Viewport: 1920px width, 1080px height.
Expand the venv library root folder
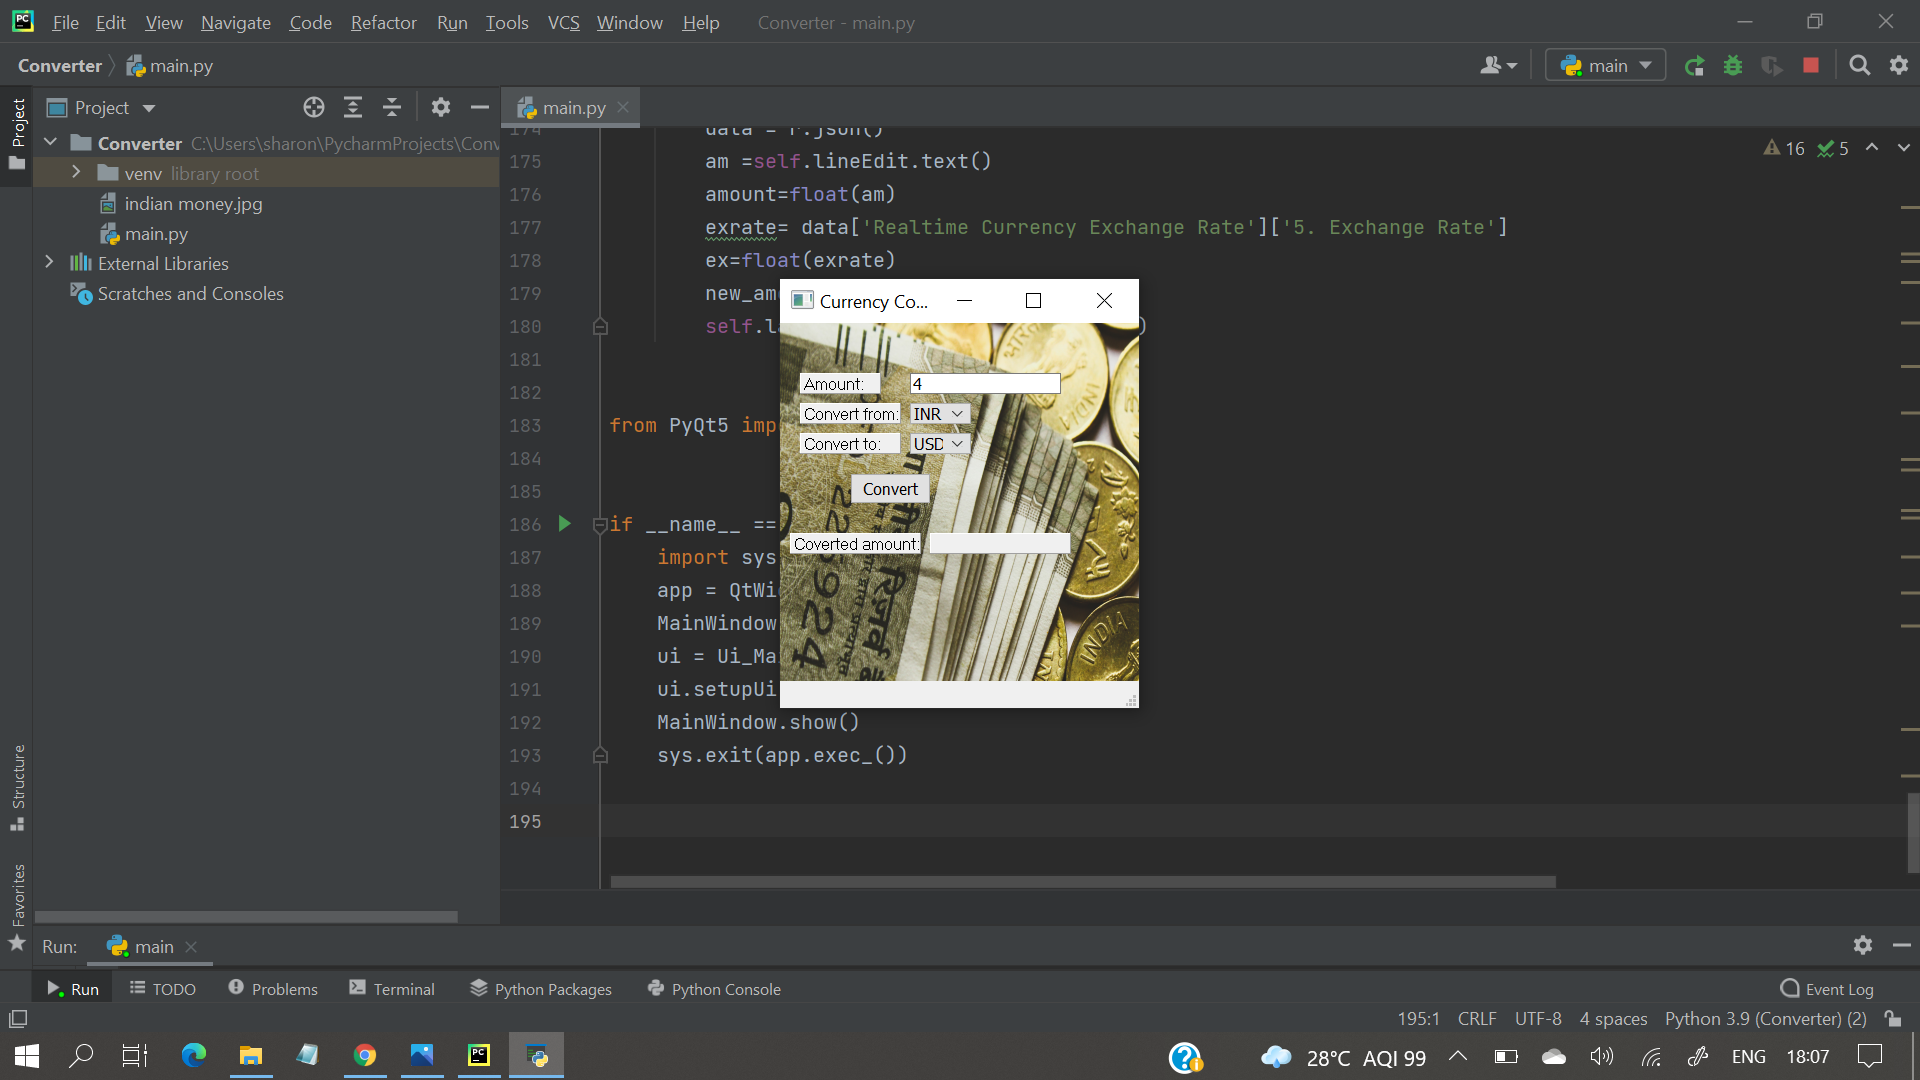pyautogui.click(x=76, y=173)
